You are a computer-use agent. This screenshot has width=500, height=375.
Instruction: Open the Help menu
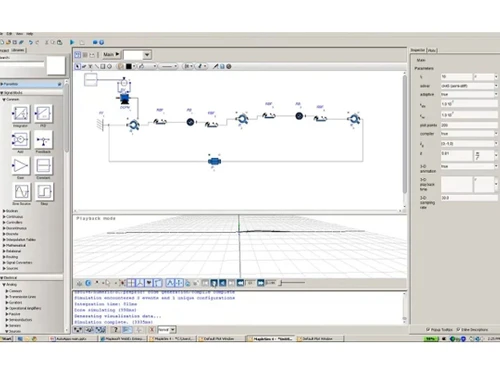(30, 34)
